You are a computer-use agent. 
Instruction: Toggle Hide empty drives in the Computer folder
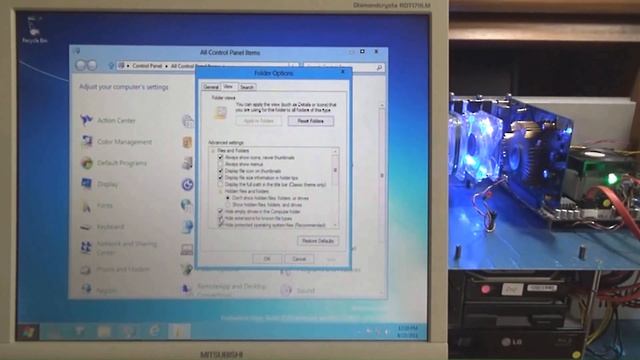click(x=220, y=211)
